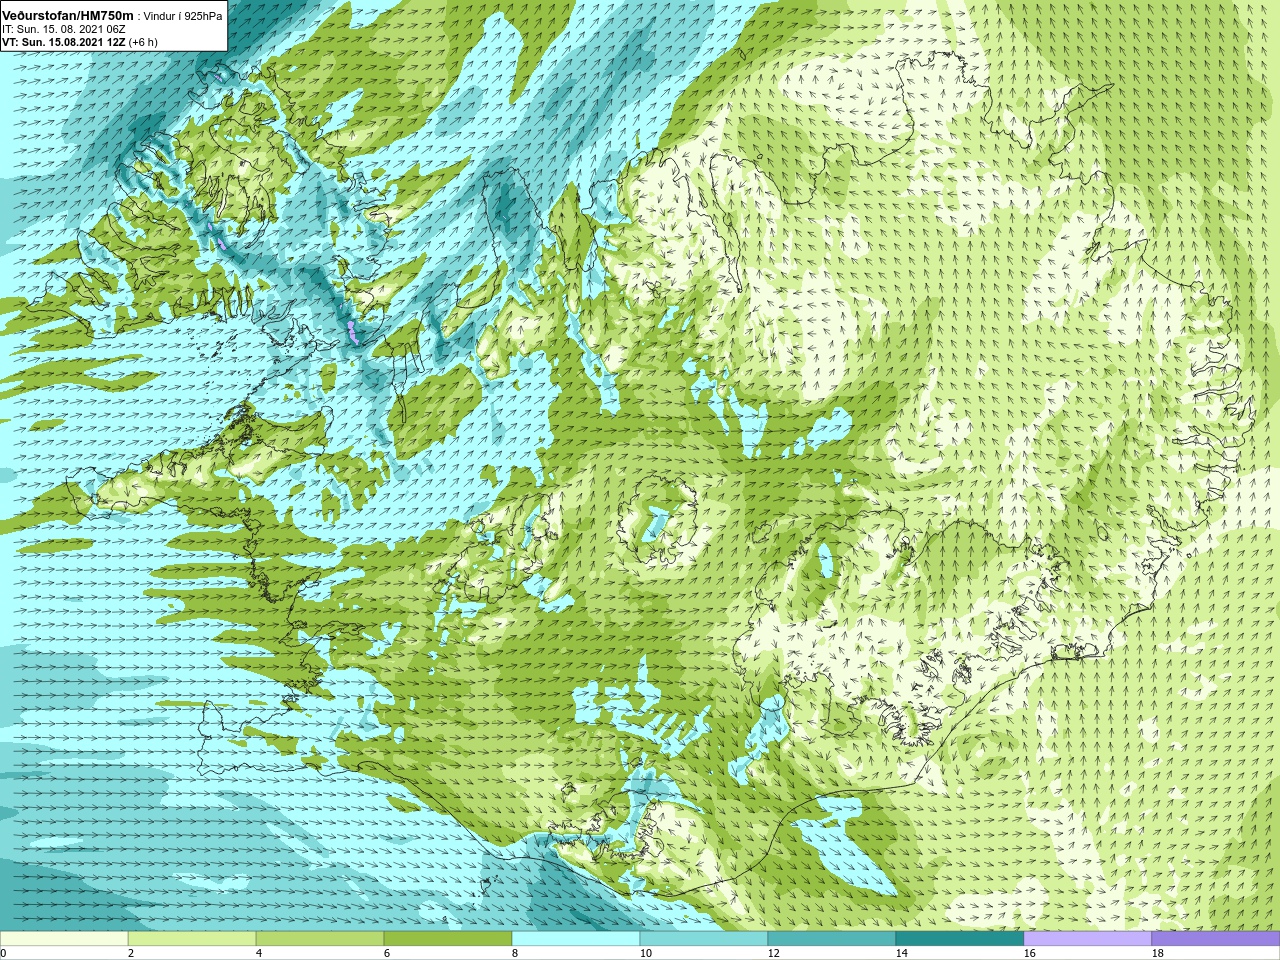Click the legend scale label '16'
Screen dimensions: 1280x960
point(1030,953)
